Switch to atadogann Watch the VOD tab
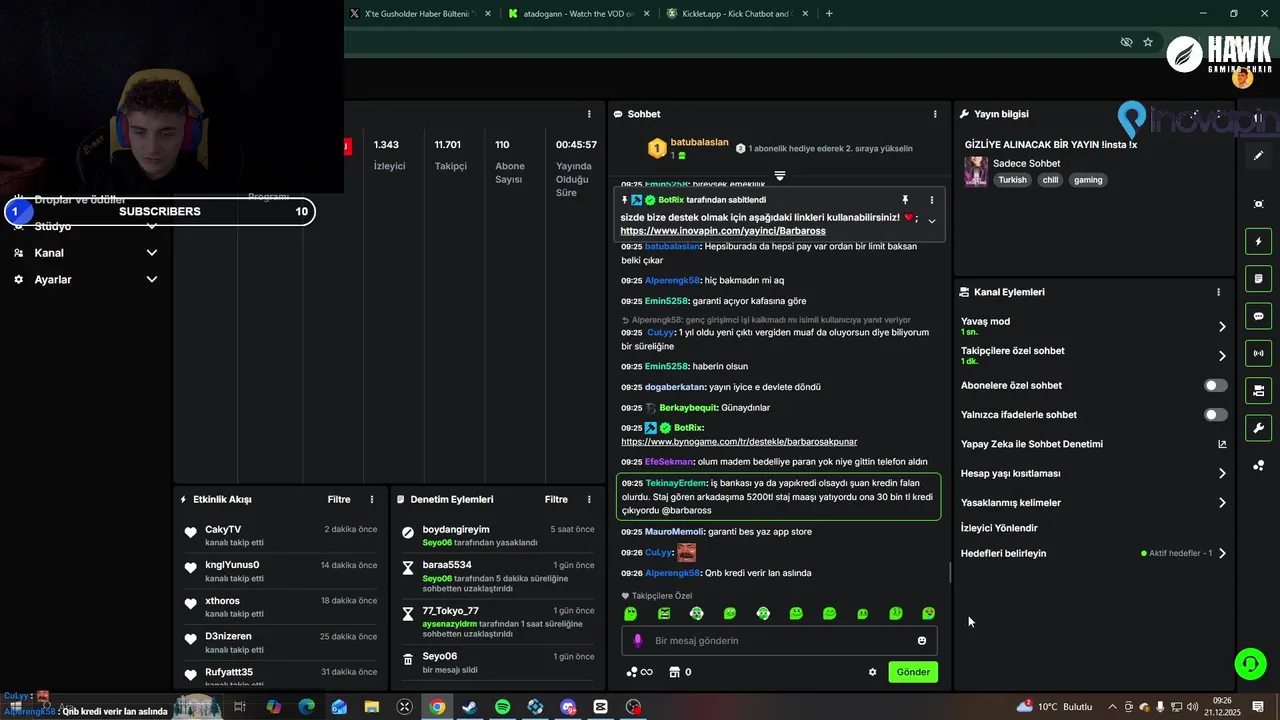 click(x=577, y=14)
